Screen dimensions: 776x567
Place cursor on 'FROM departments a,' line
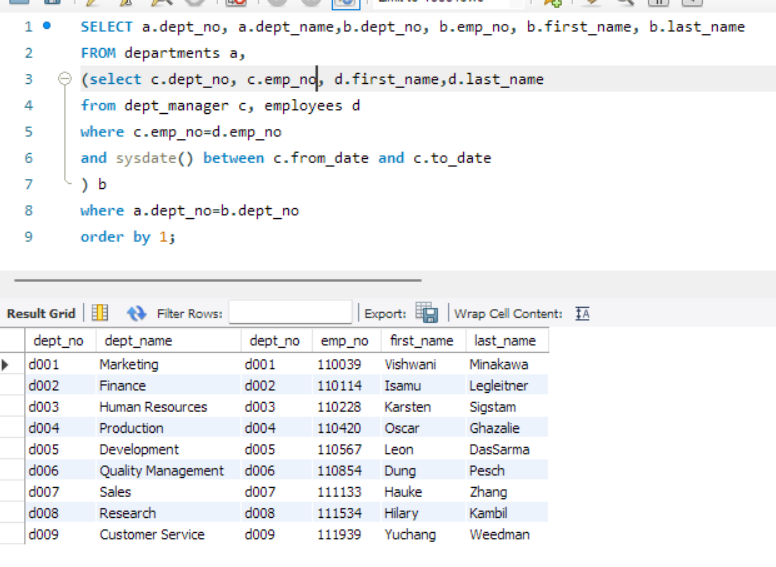pyautogui.click(x=163, y=53)
